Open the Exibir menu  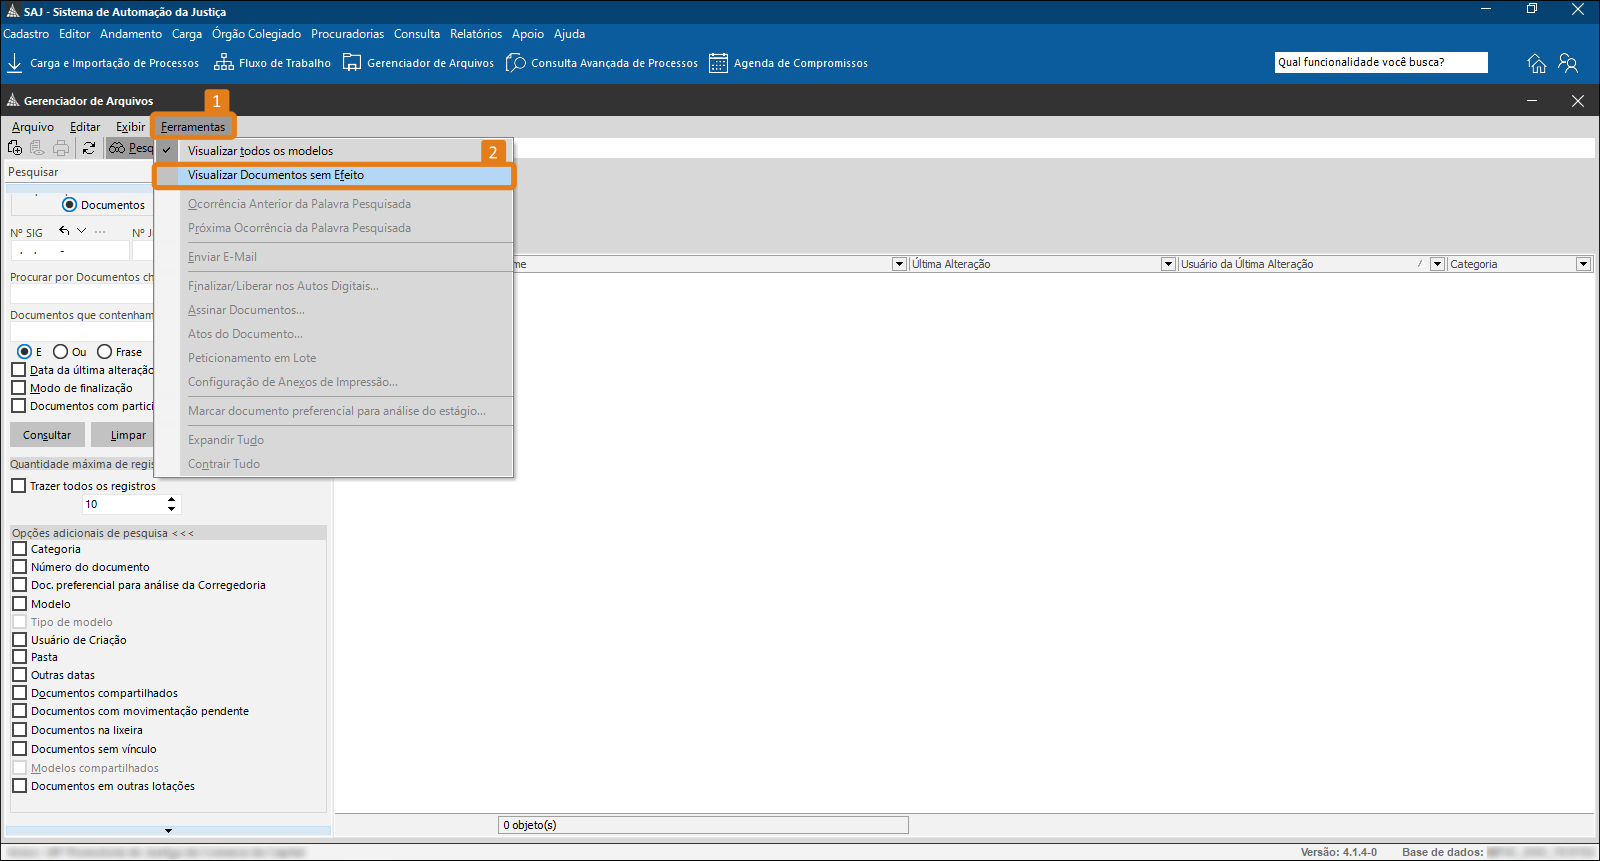[x=130, y=127]
